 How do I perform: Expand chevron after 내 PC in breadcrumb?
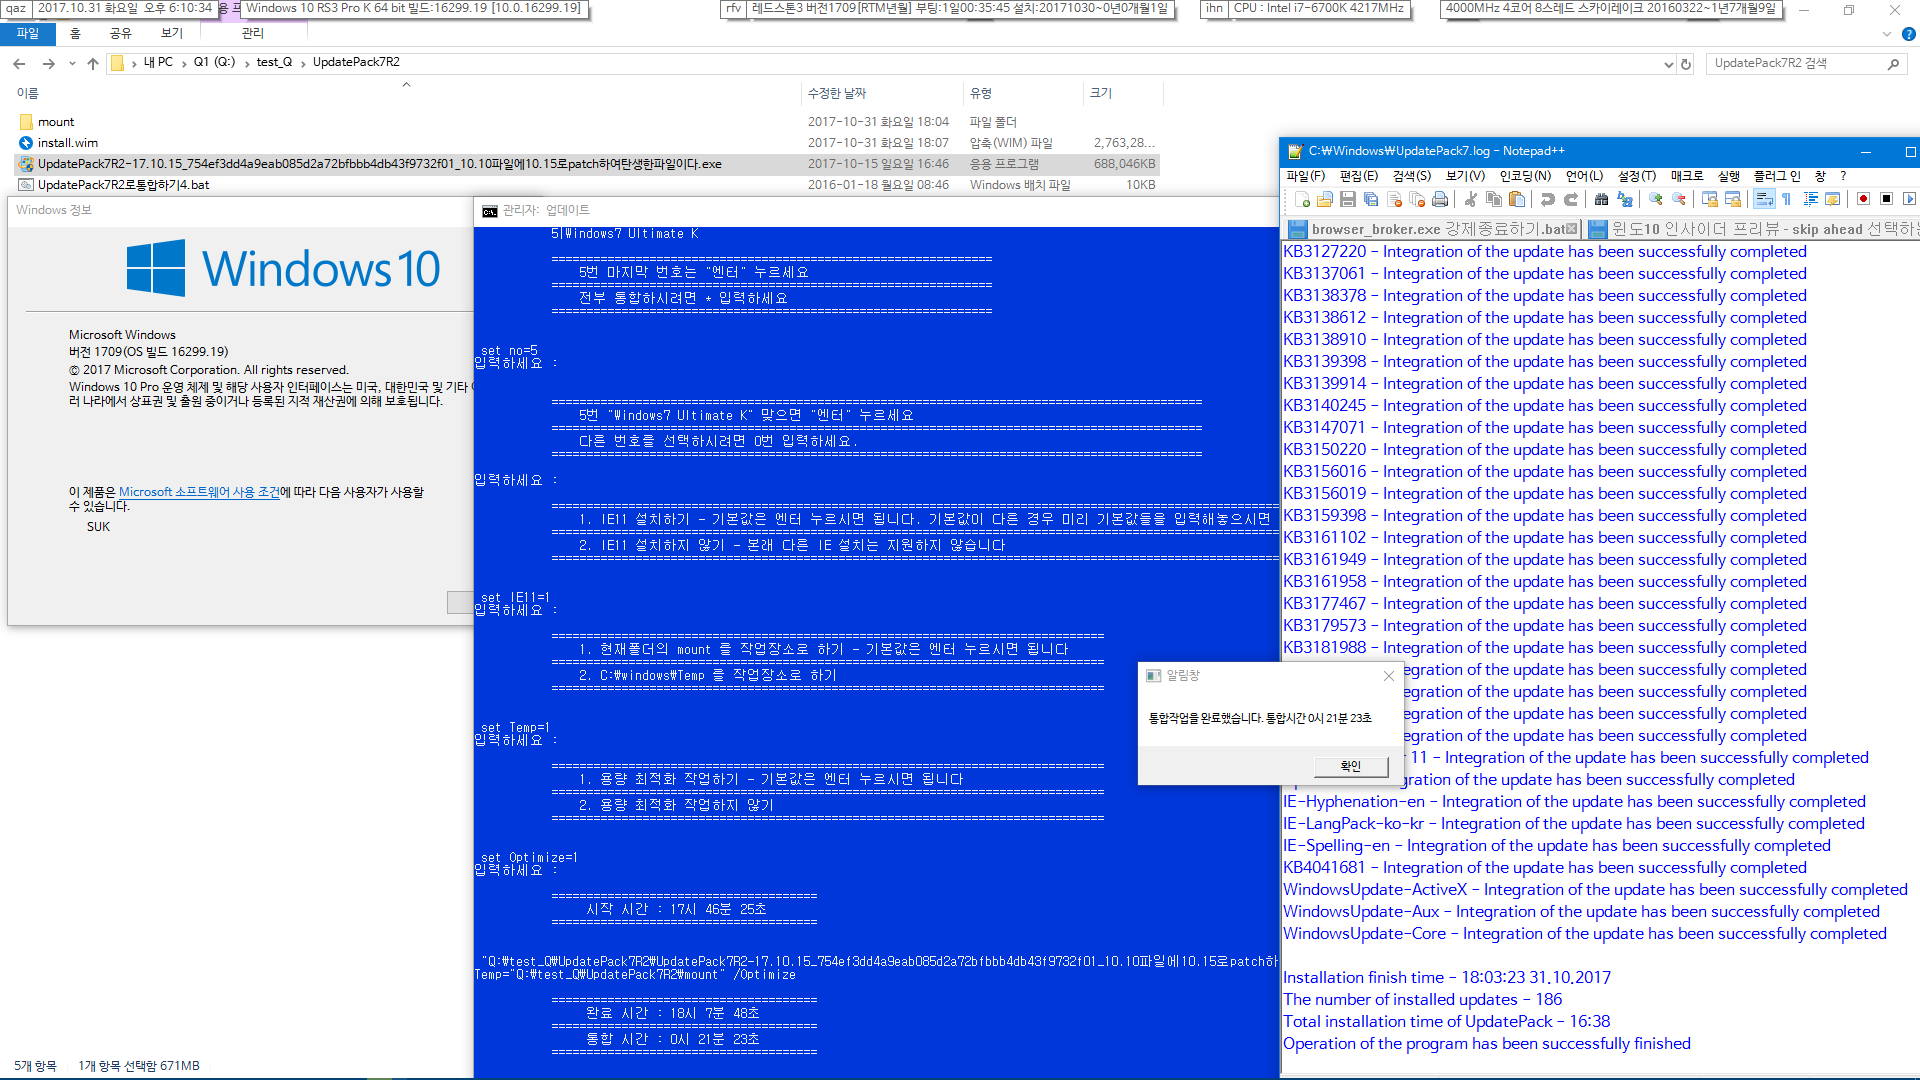(x=184, y=63)
